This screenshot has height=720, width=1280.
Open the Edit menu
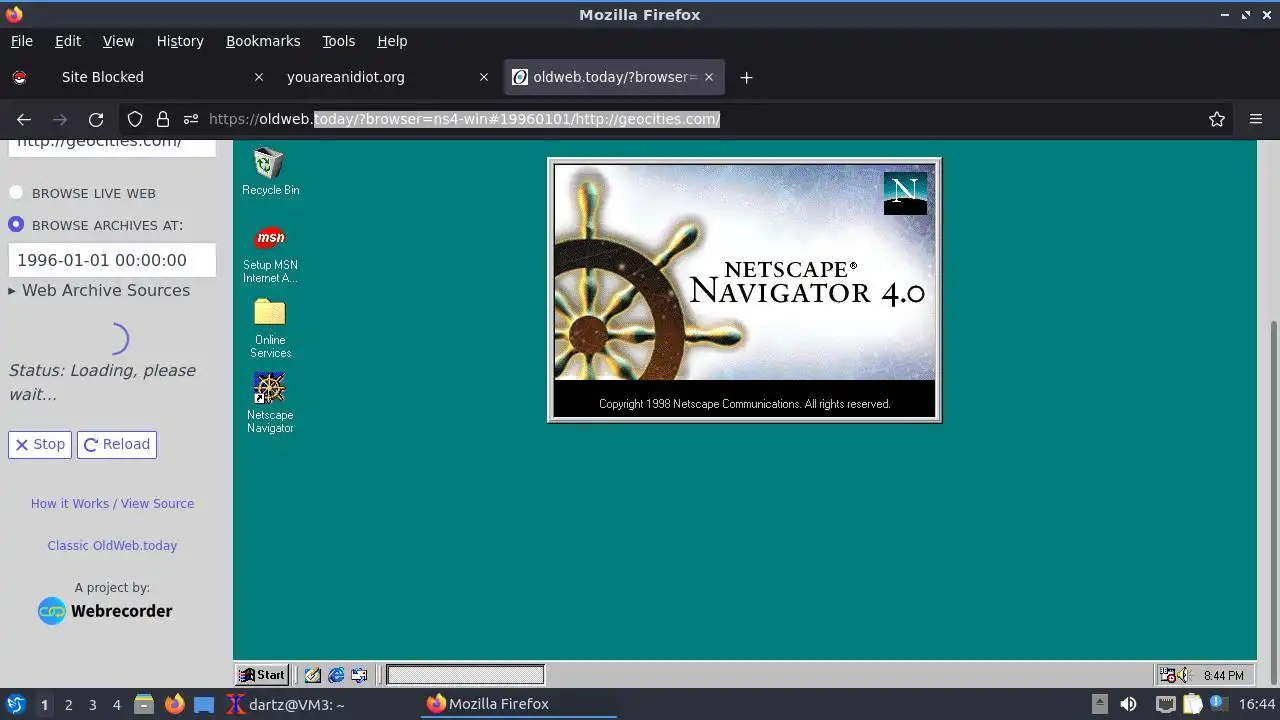(68, 41)
